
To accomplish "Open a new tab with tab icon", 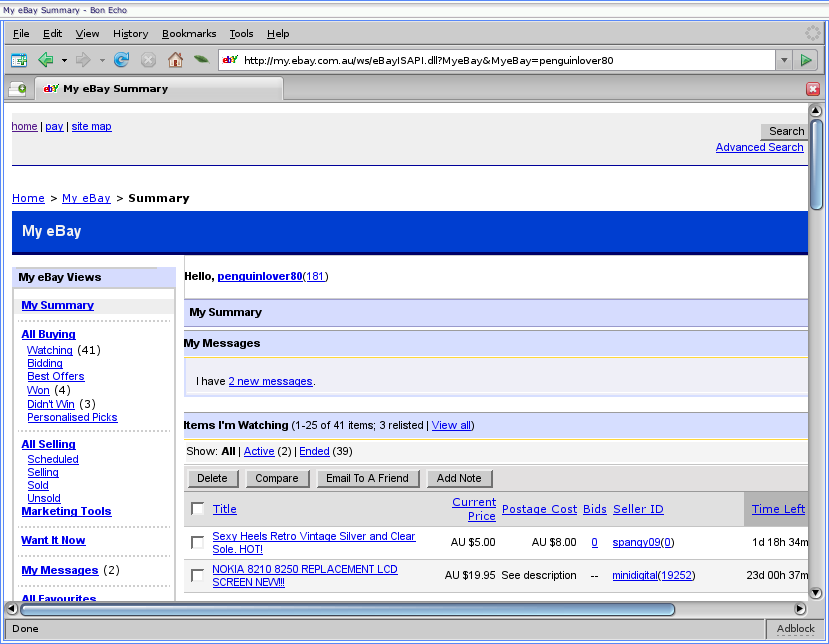I will pos(18,89).
